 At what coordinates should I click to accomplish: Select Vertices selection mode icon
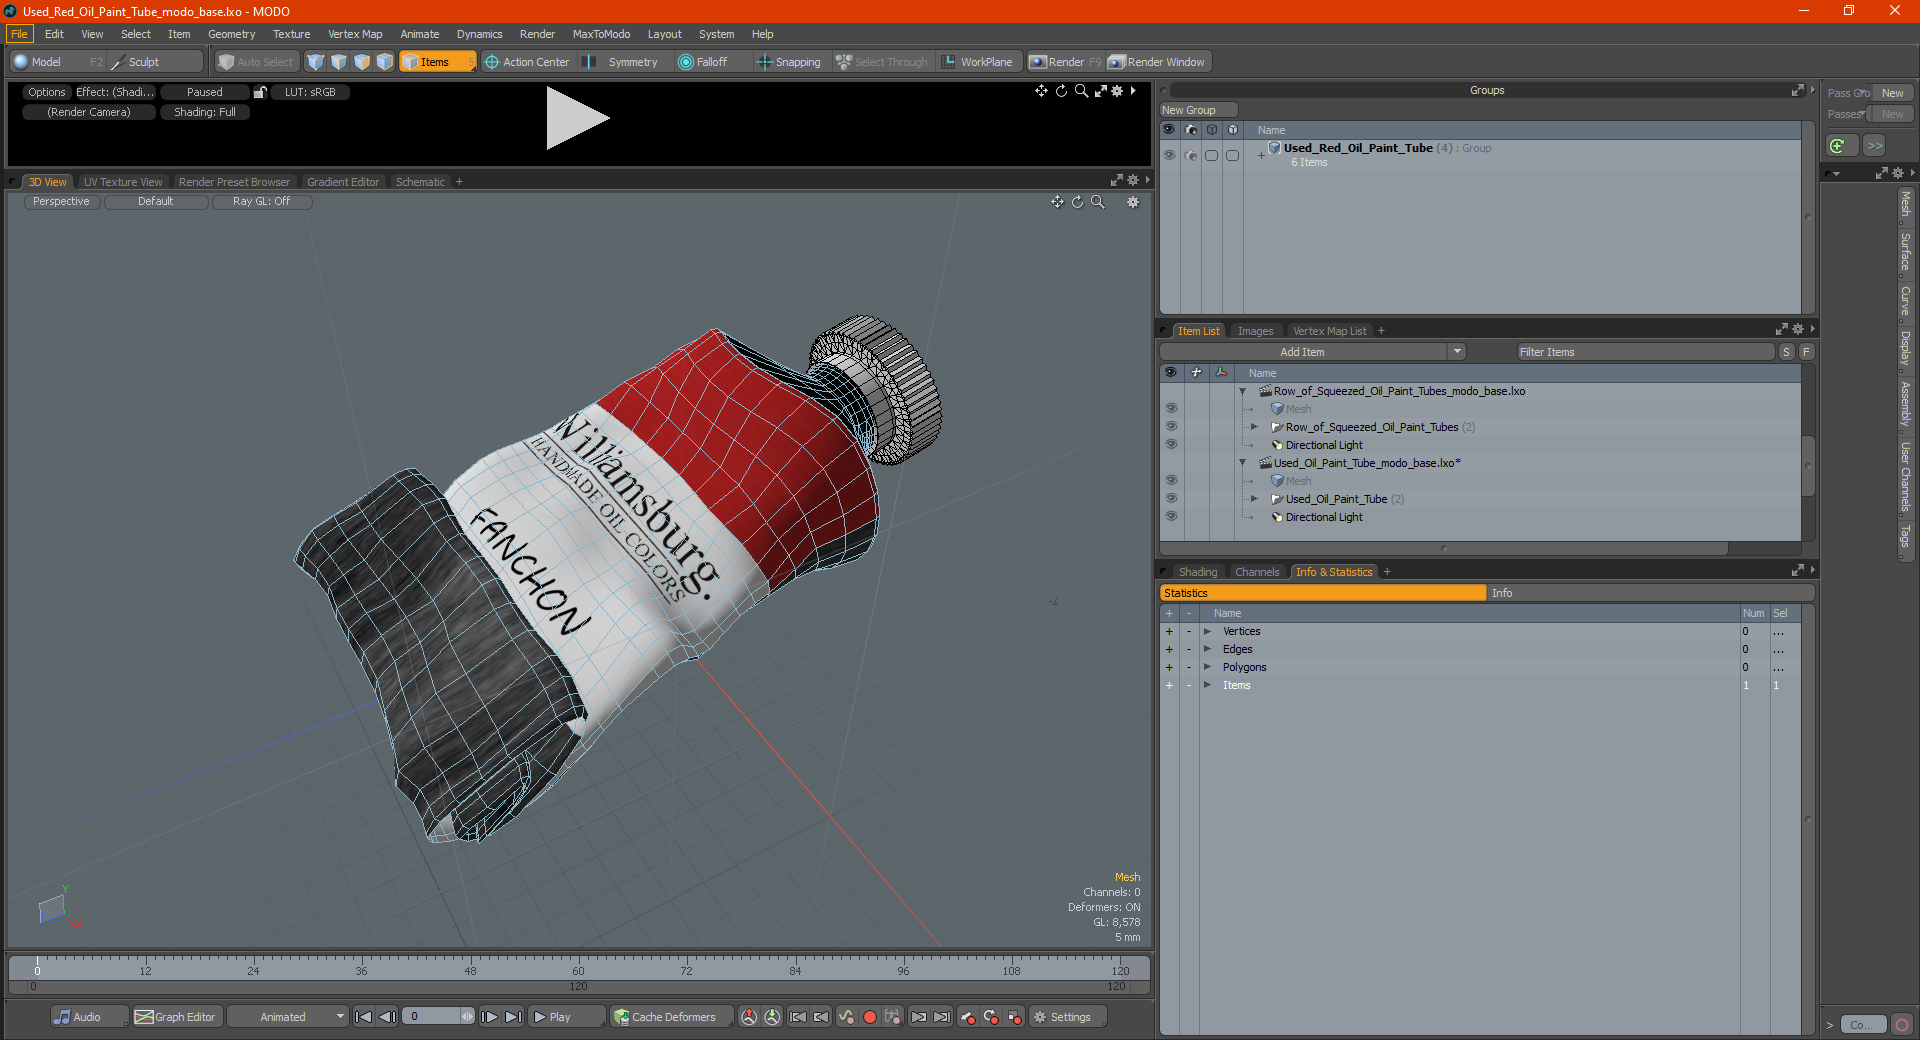[x=316, y=62]
